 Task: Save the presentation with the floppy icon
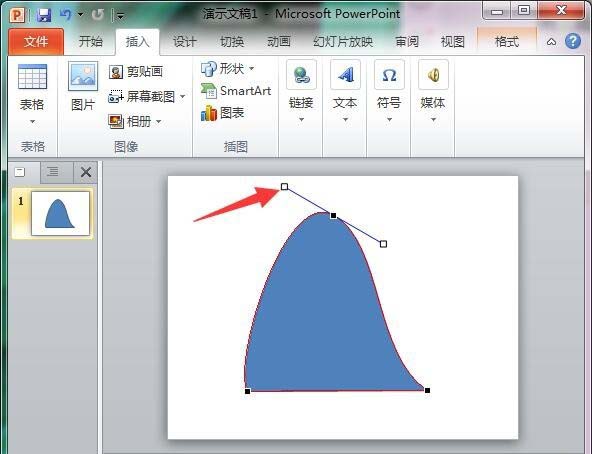click(x=45, y=15)
